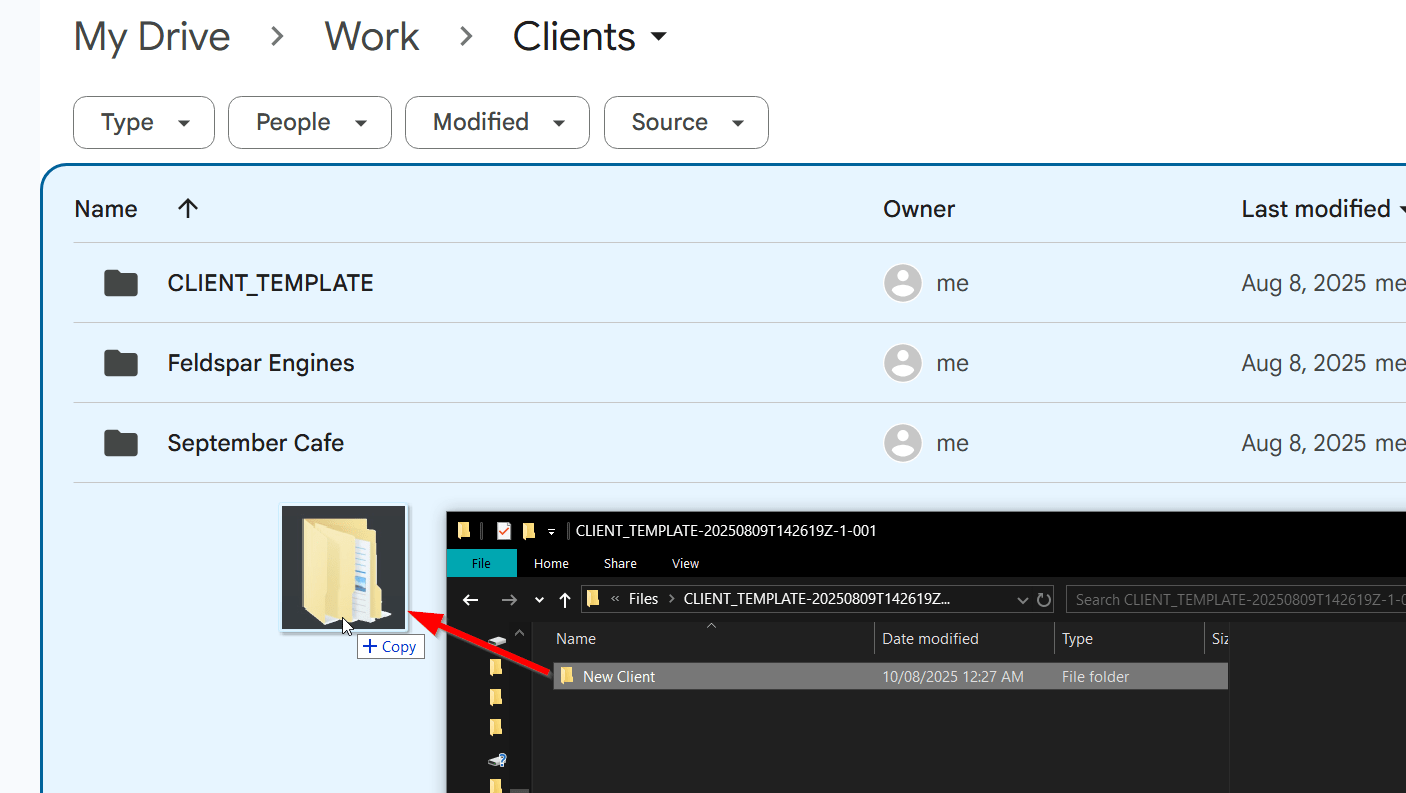Click the Files breadcrumb in Explorer address bar
The image size is (1406, 793).
pos(643,599)
